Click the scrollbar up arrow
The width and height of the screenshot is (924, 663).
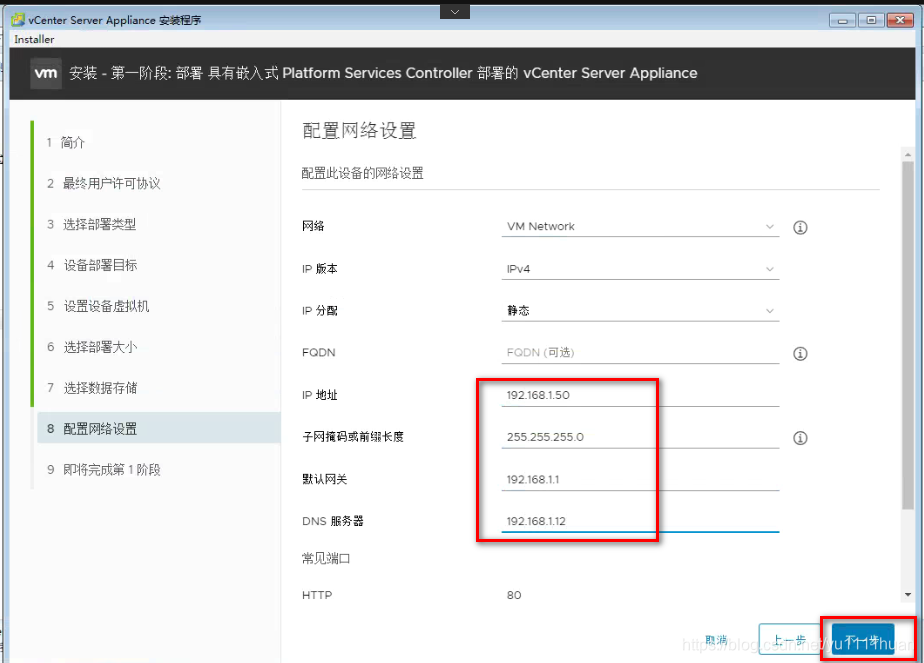[x=908, y=154]
